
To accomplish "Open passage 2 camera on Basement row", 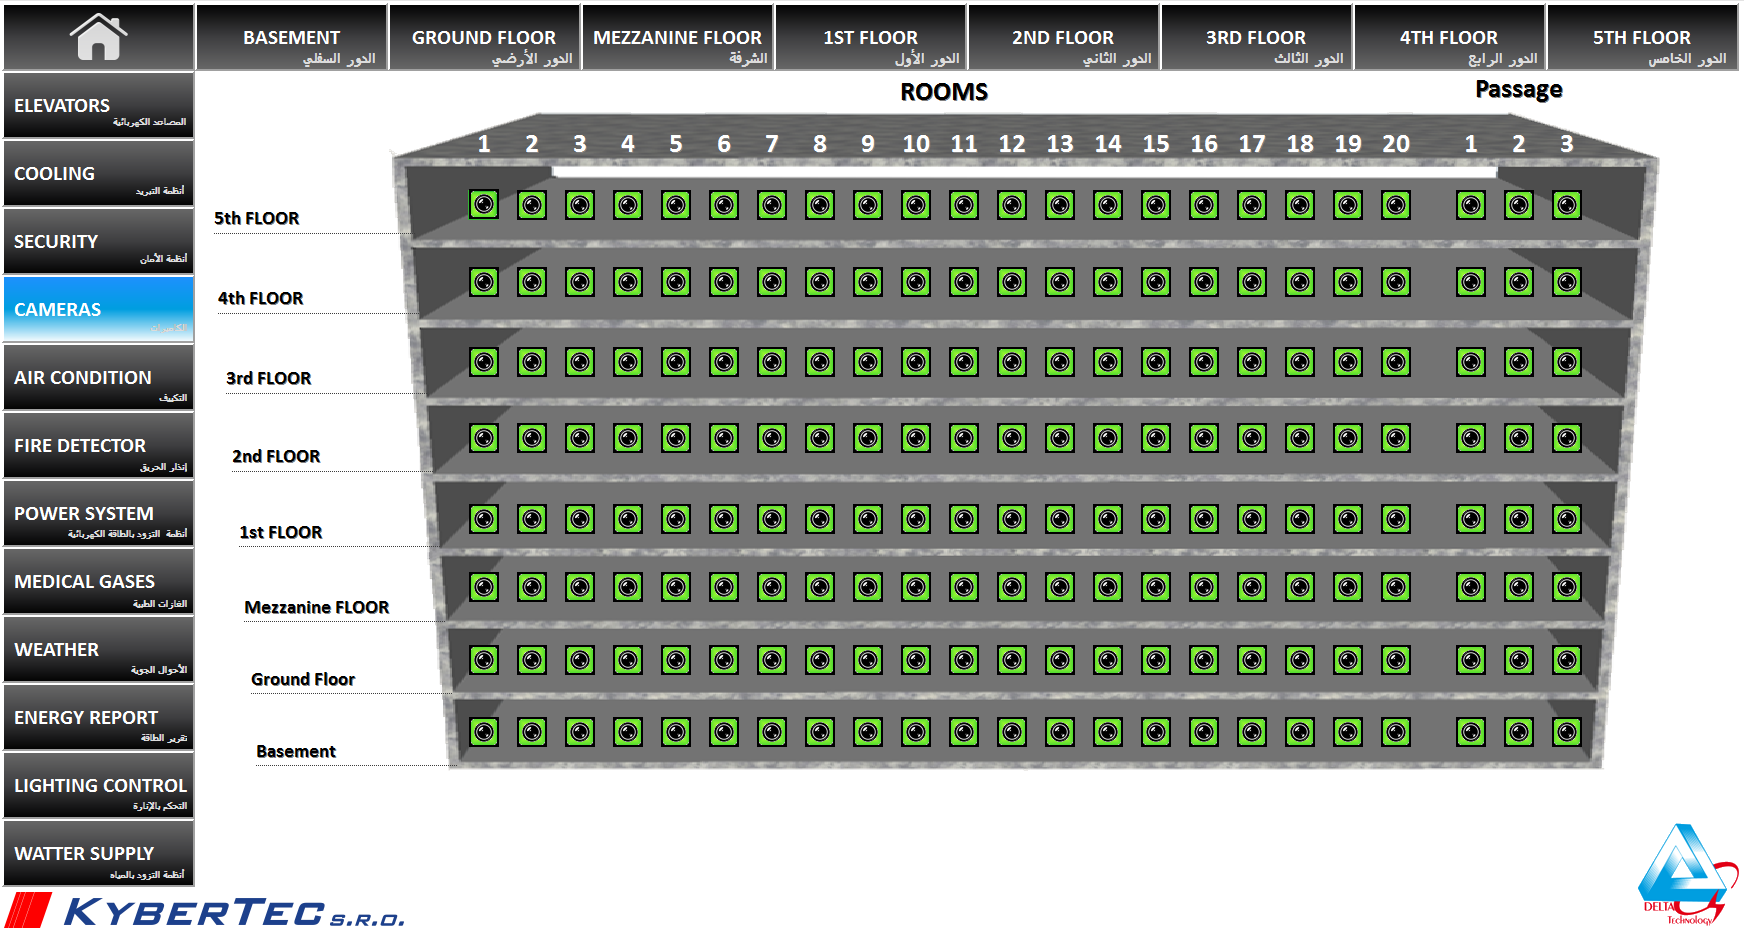I will 1519,732.
